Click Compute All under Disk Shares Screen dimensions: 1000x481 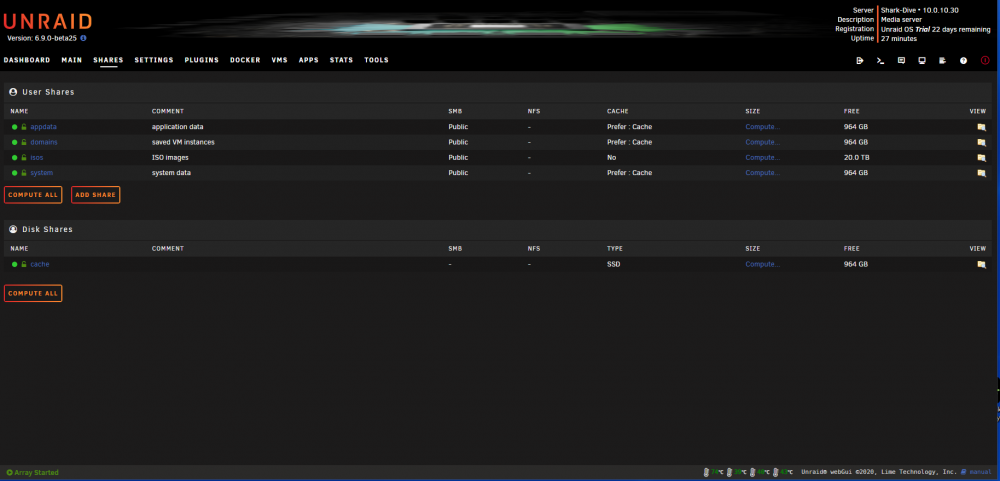[33, 293]
